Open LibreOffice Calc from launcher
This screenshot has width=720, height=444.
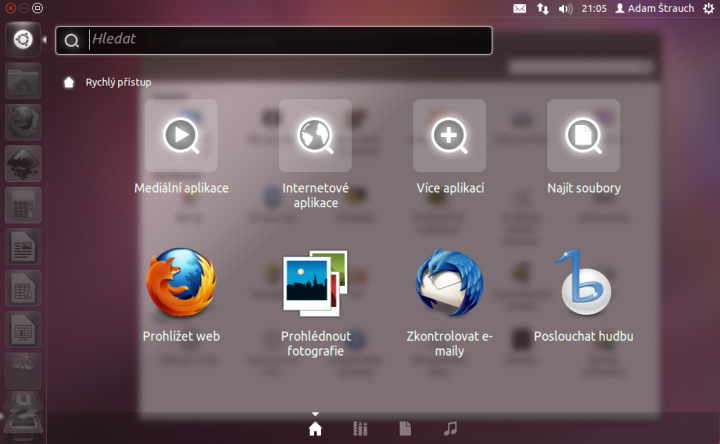click(x=23, y=288)
